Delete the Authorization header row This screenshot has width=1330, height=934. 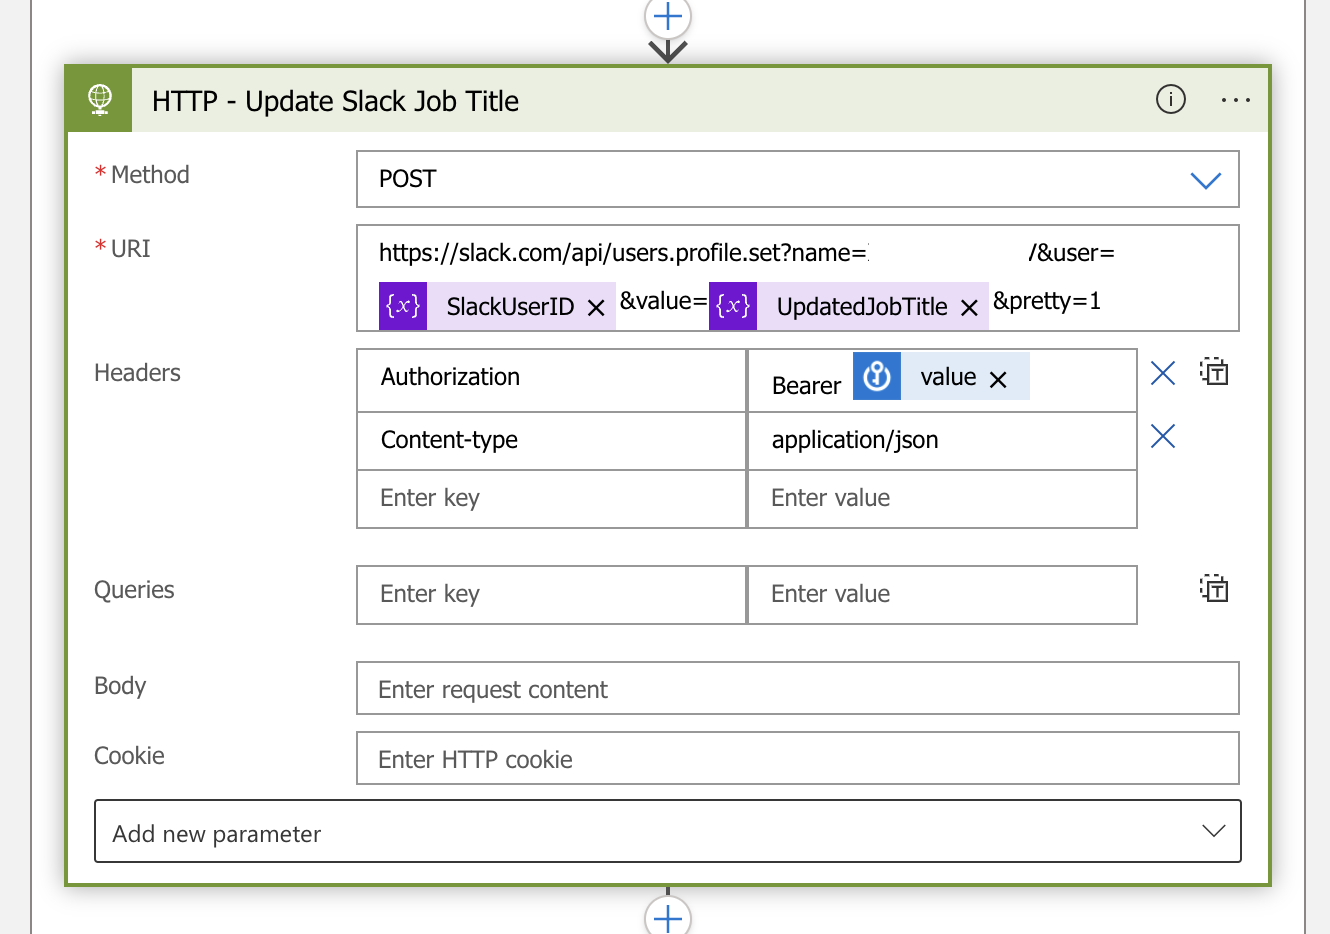(x=1162, y=374)
